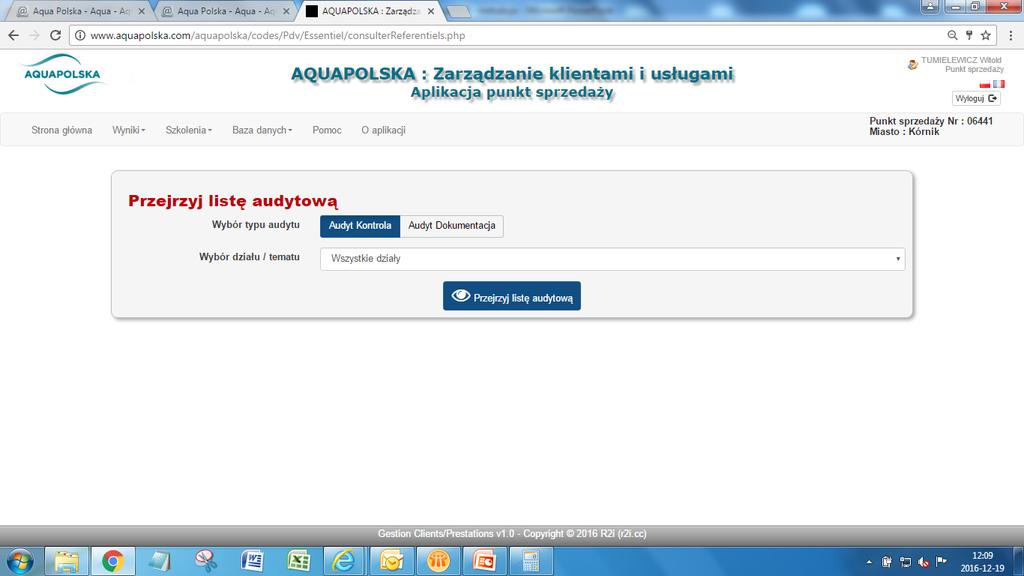Close the first Aqua Polska tab
1024x576 pixels.
tap(142, 11)
